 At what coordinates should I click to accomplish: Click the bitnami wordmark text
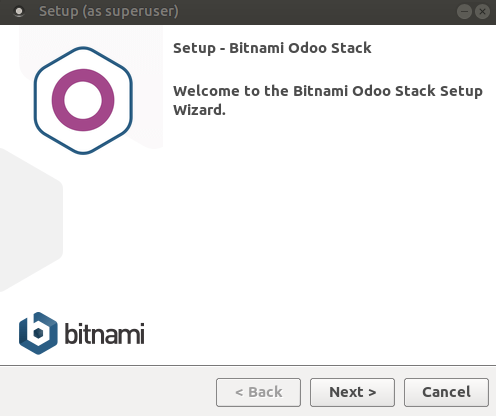104,333
